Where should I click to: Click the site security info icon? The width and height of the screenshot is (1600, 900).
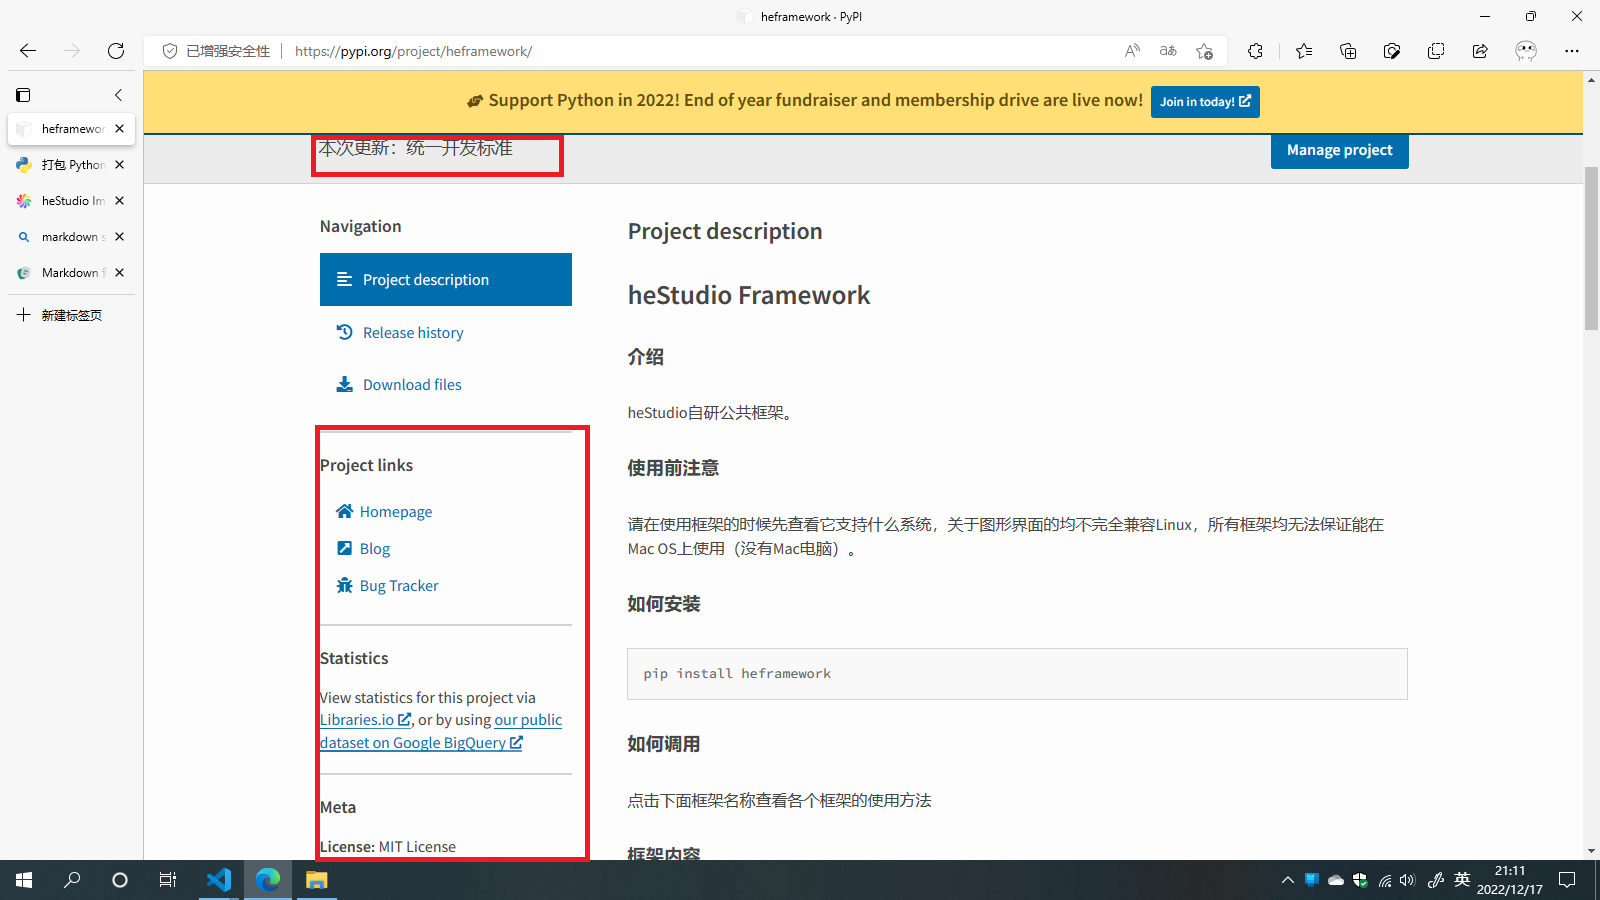tap(170, 51)
